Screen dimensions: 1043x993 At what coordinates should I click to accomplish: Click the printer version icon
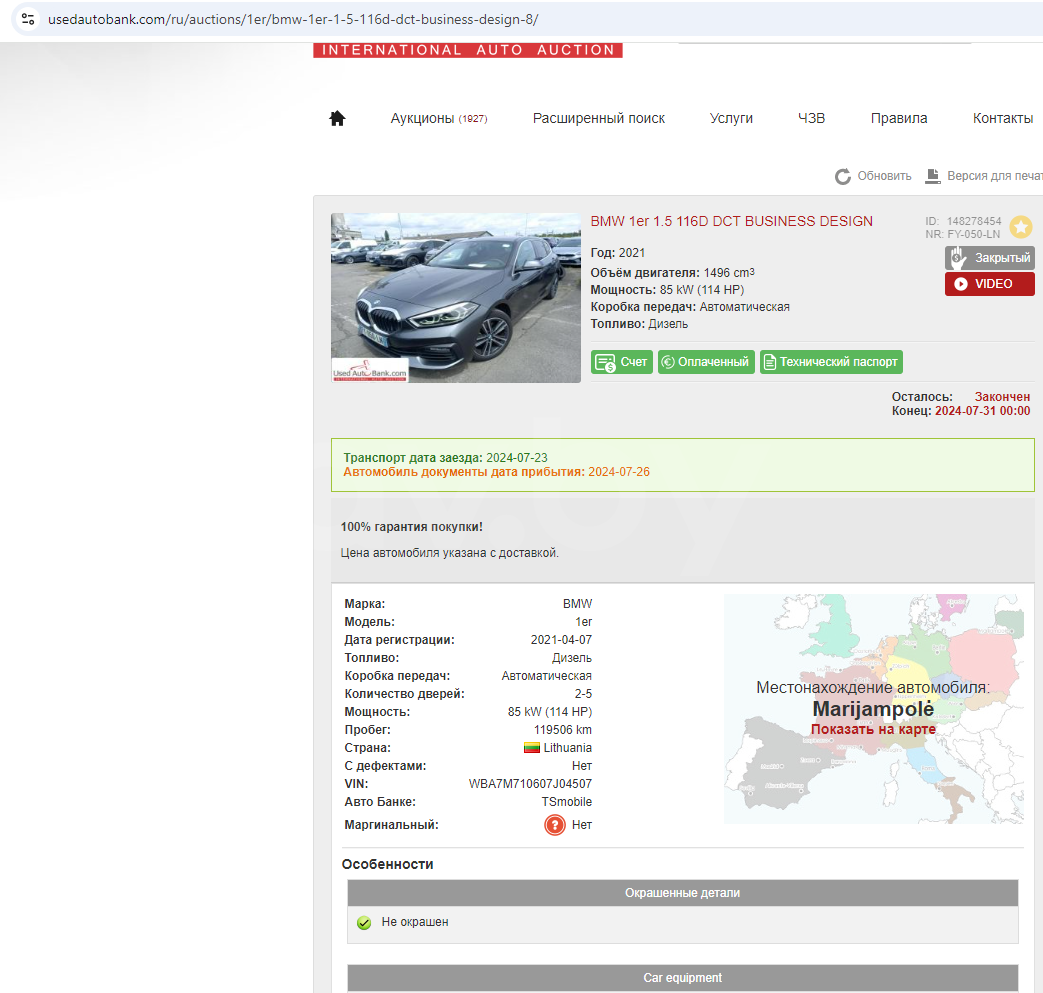(933, 176)
